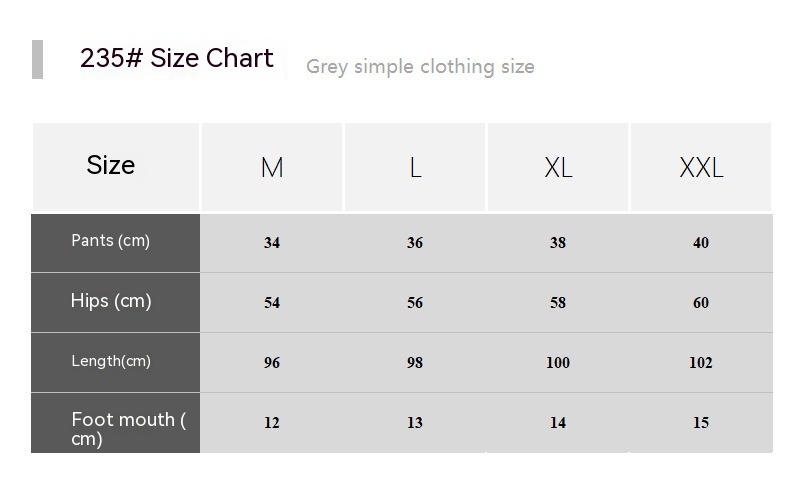Click the "Size" header cell
Screen dimensions: 802x478
coord(111,166)
